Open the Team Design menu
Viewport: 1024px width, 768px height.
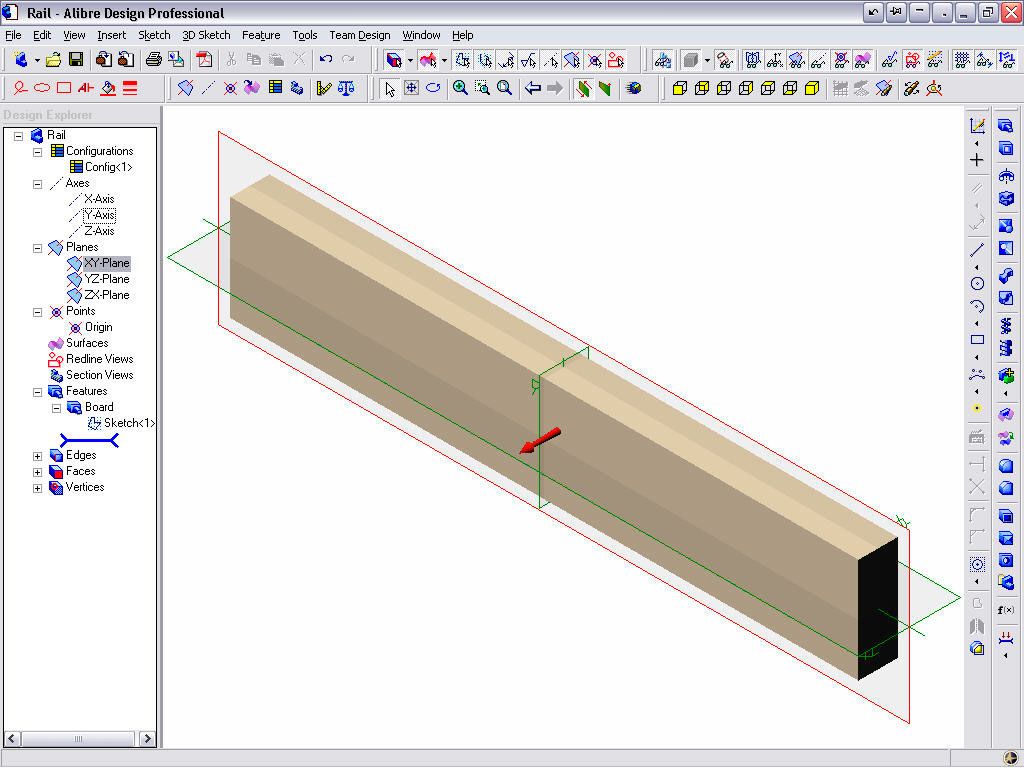(x=359, y=35)
